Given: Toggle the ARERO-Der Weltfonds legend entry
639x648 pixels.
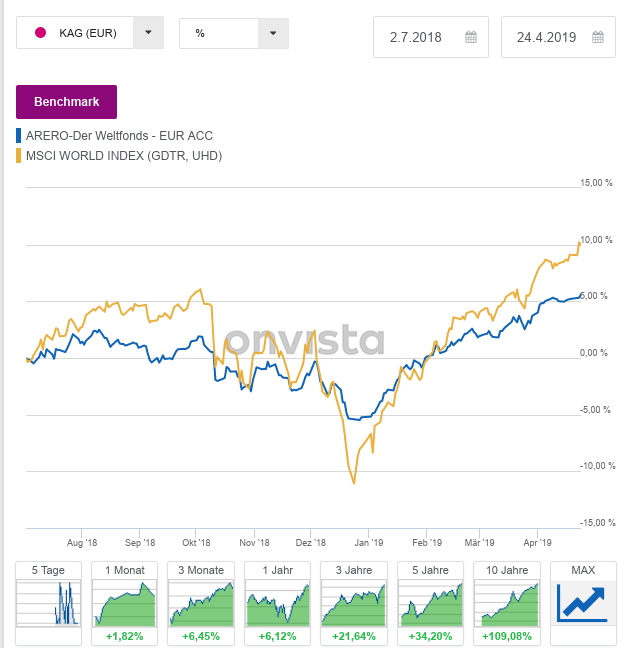Looking at the screenshot, I should (119, 136).
